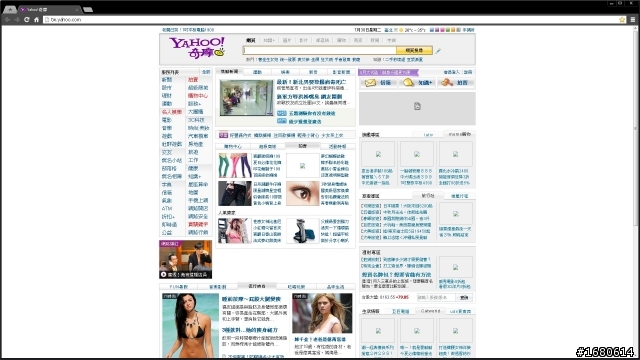The width and height of the screenshot is (640, 360).
Task: Play the video with two men thumbnail
Action: click(186, 259)
